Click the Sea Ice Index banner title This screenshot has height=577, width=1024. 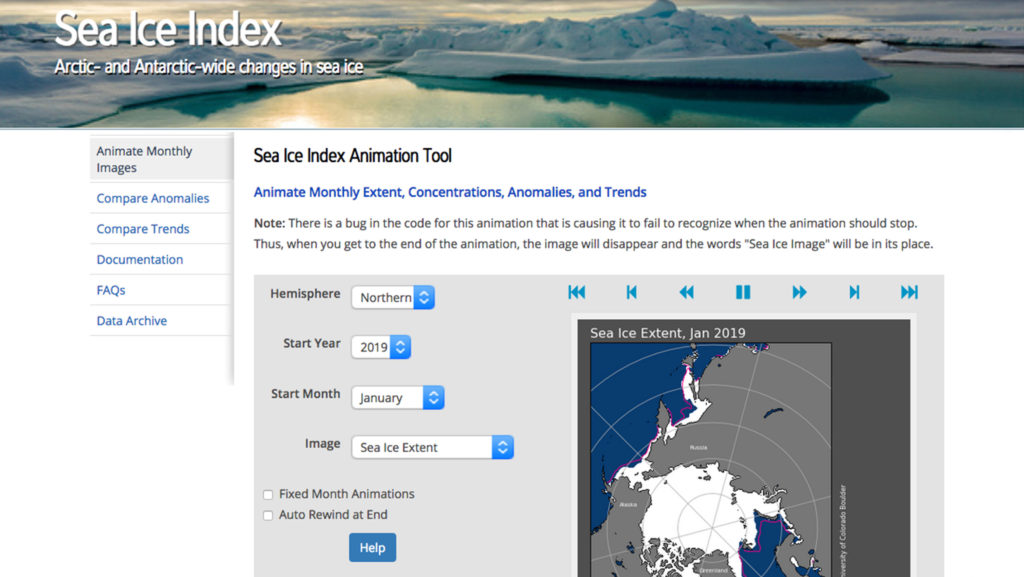(168, 29)
